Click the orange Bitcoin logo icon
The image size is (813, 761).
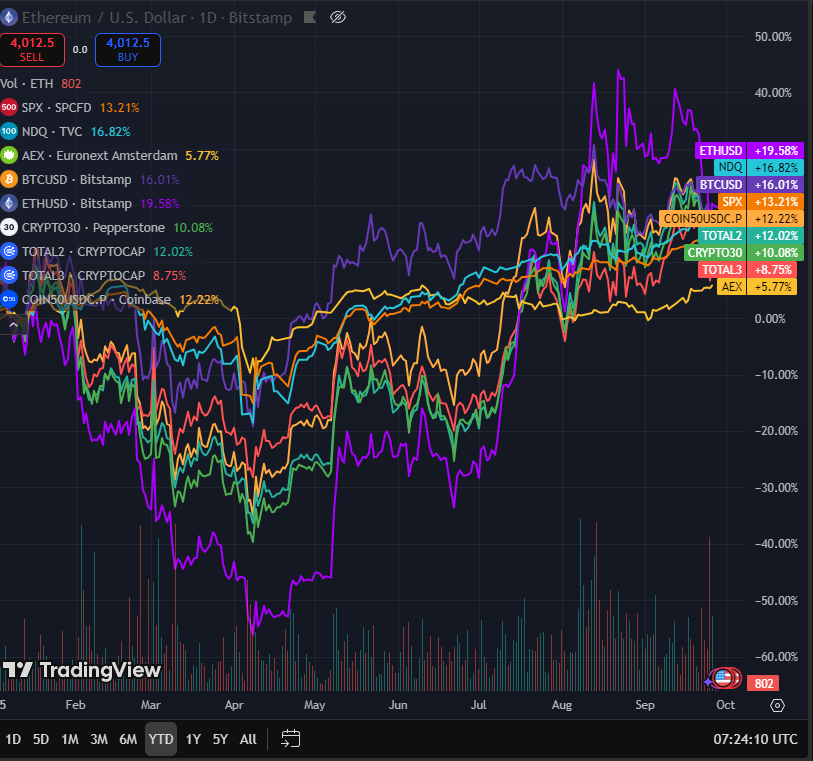click(x=9, y=179)
